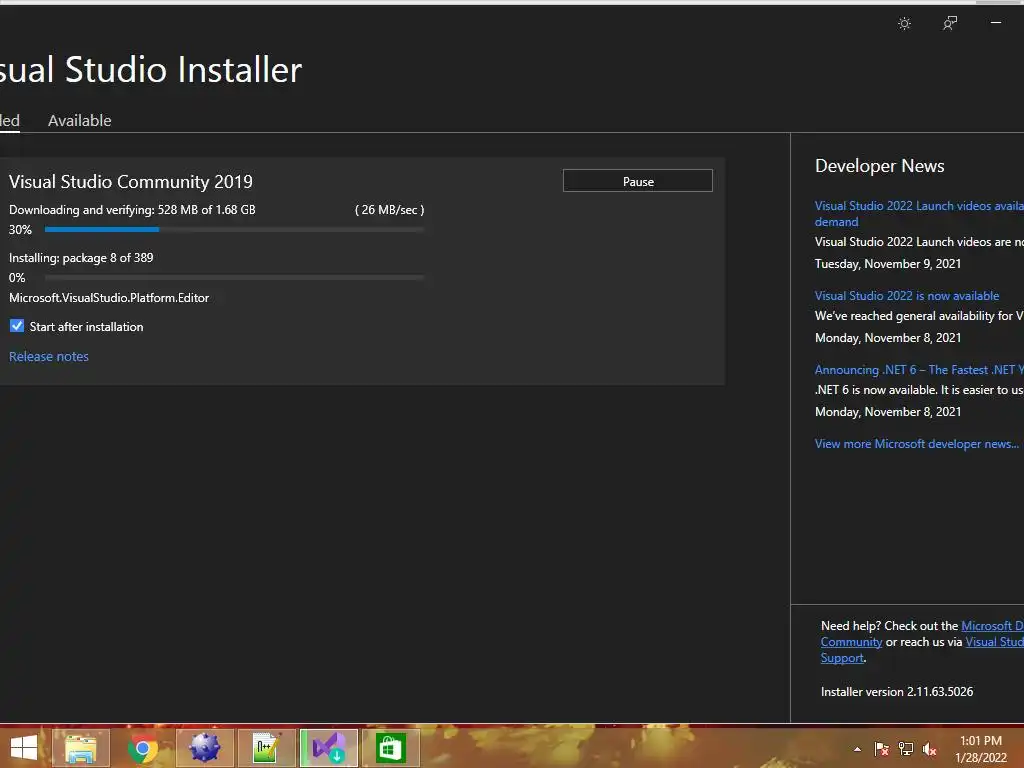Show hidden system tray icons
The width and height of the screenshot is (1024, 768).
857,749
